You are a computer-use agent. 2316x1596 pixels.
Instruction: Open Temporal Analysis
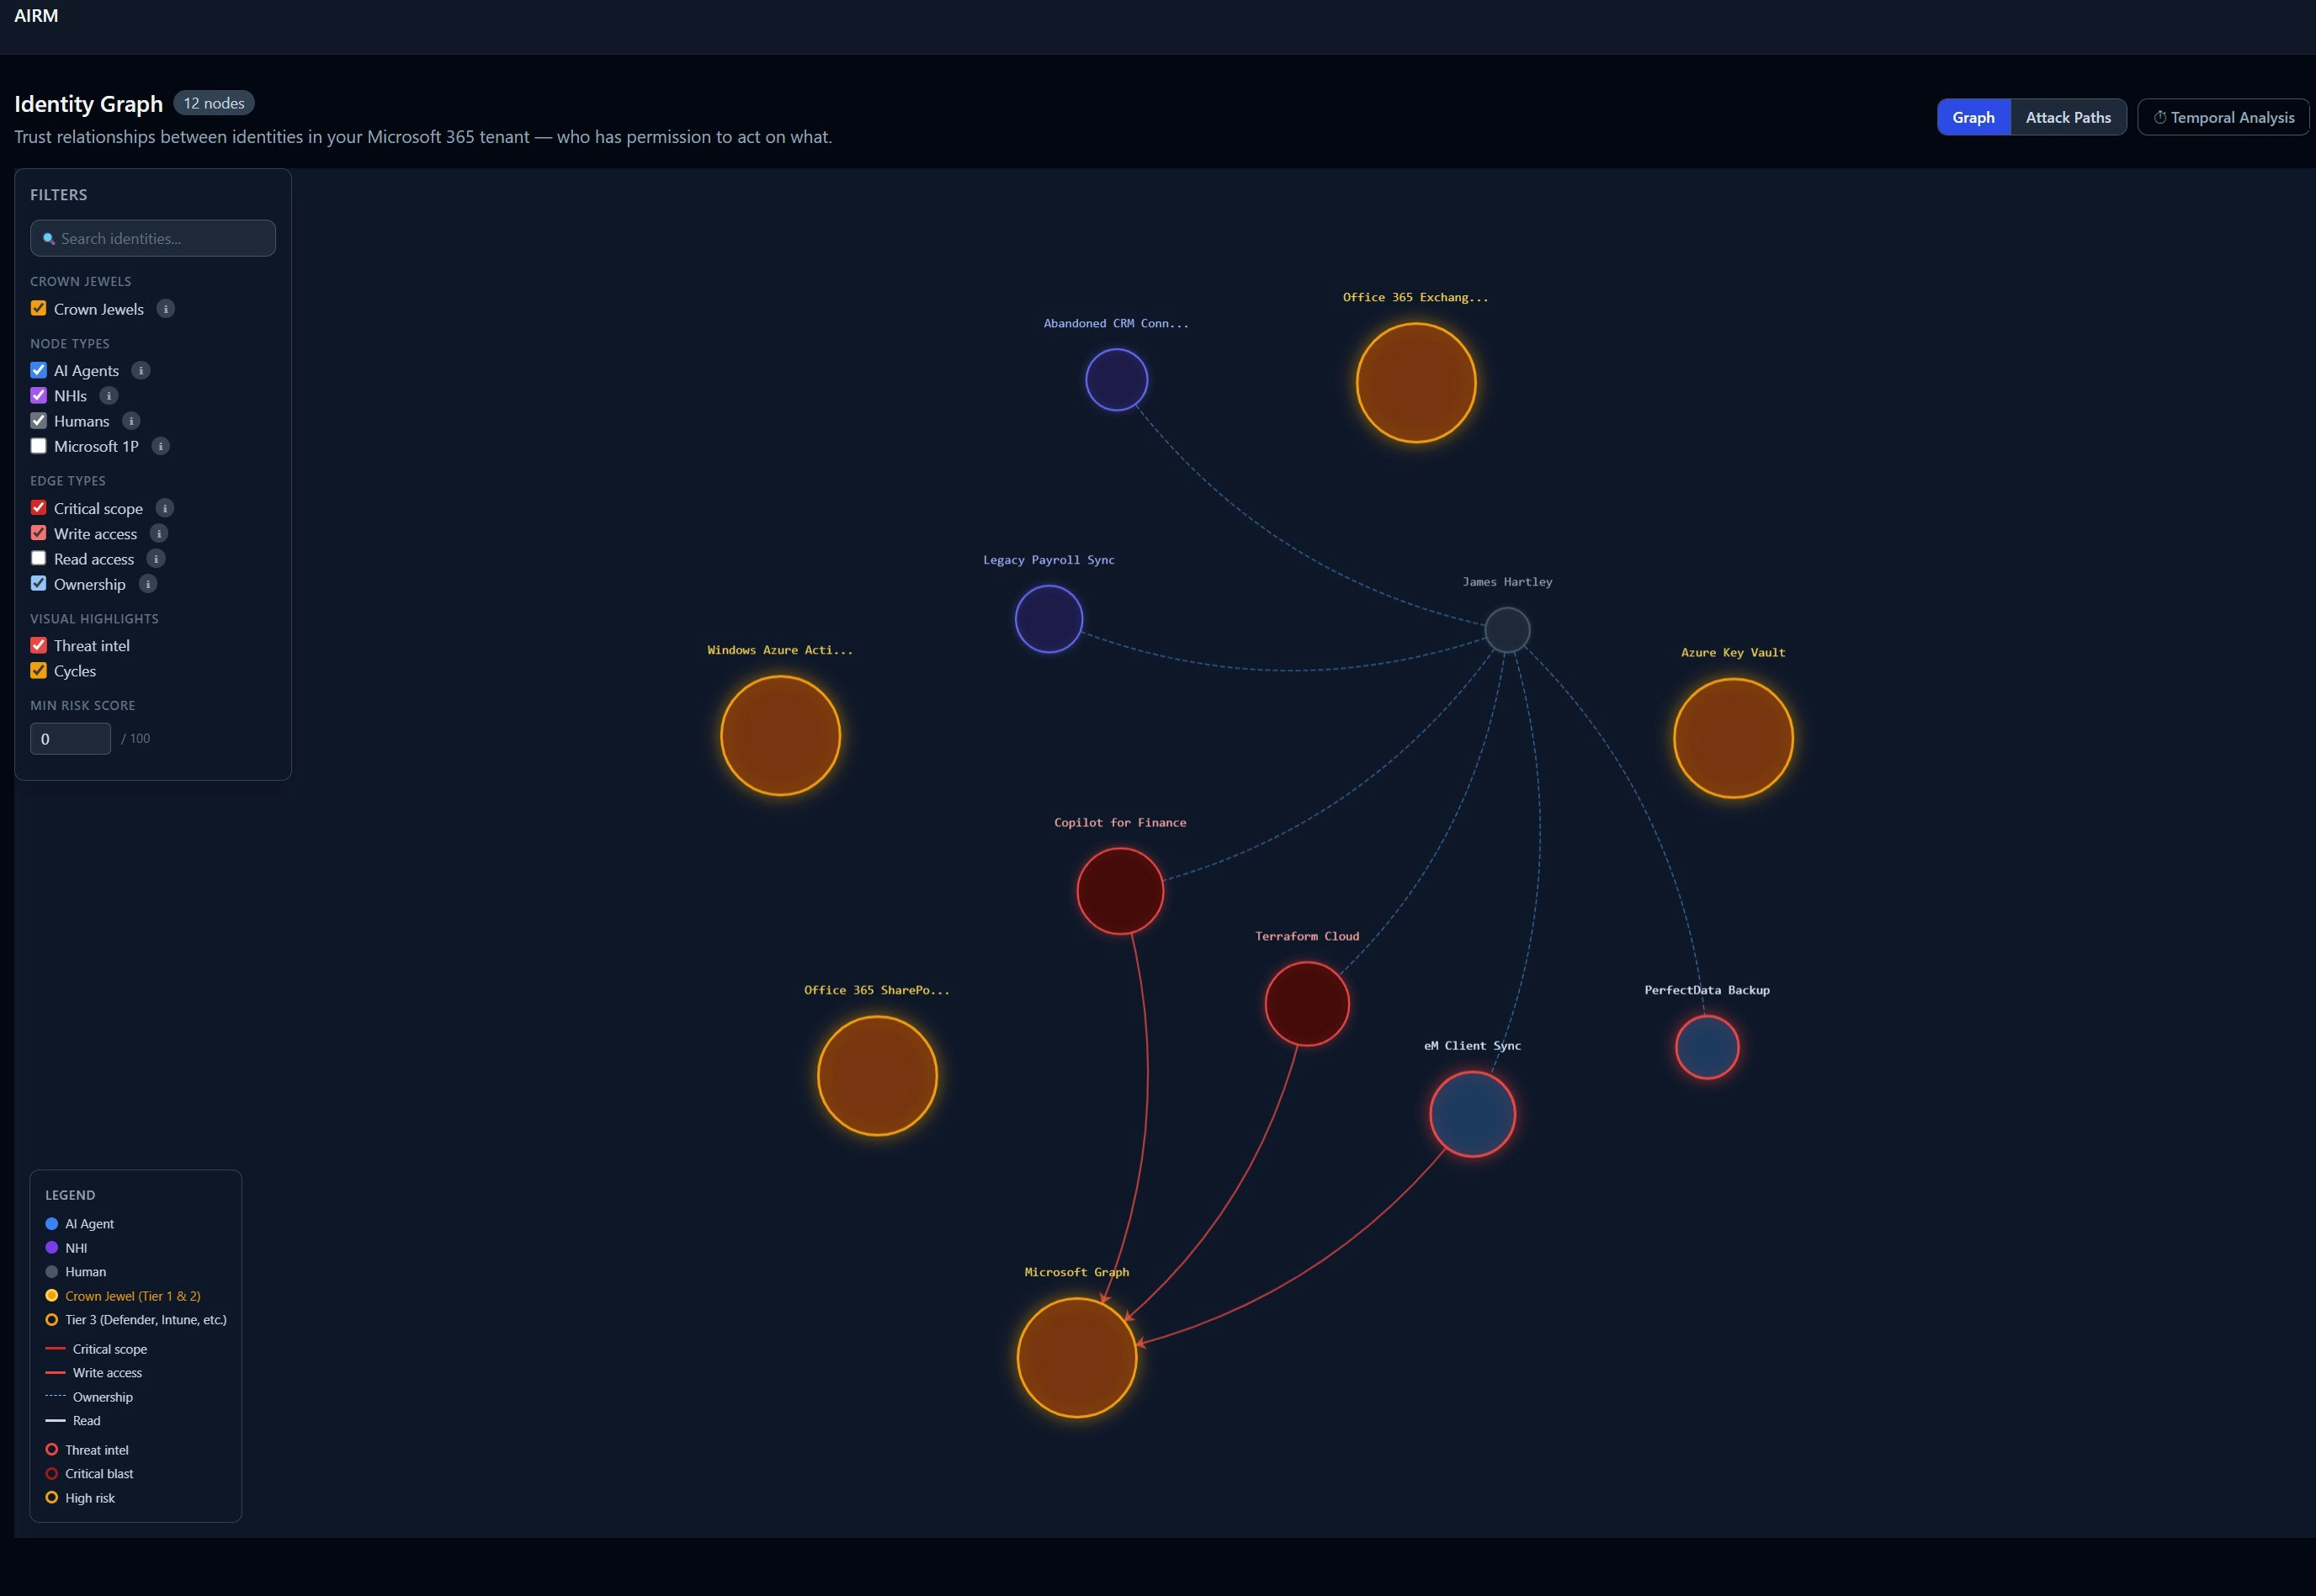point(2223,117)
